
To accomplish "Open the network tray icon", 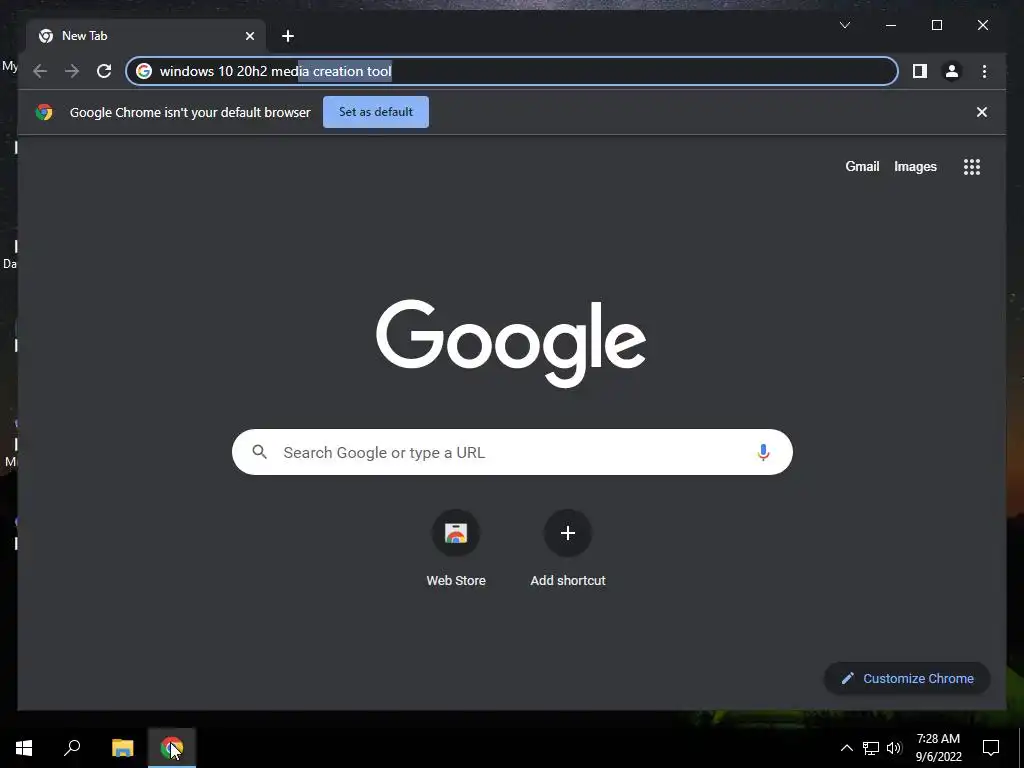I will pyautogui.click(x=871, y=748).
